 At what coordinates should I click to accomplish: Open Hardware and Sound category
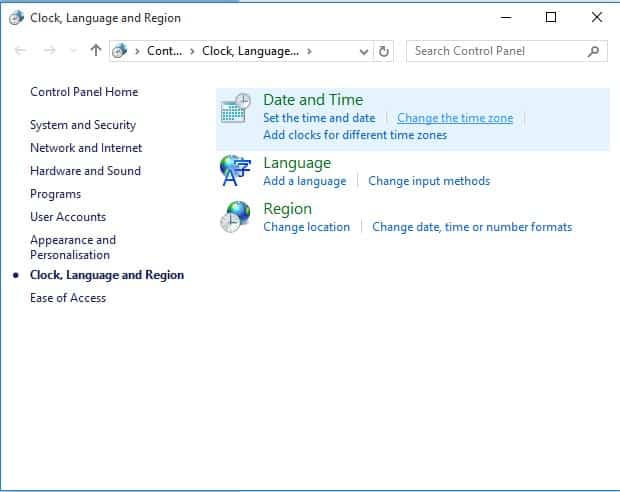(x=85, y=171)
